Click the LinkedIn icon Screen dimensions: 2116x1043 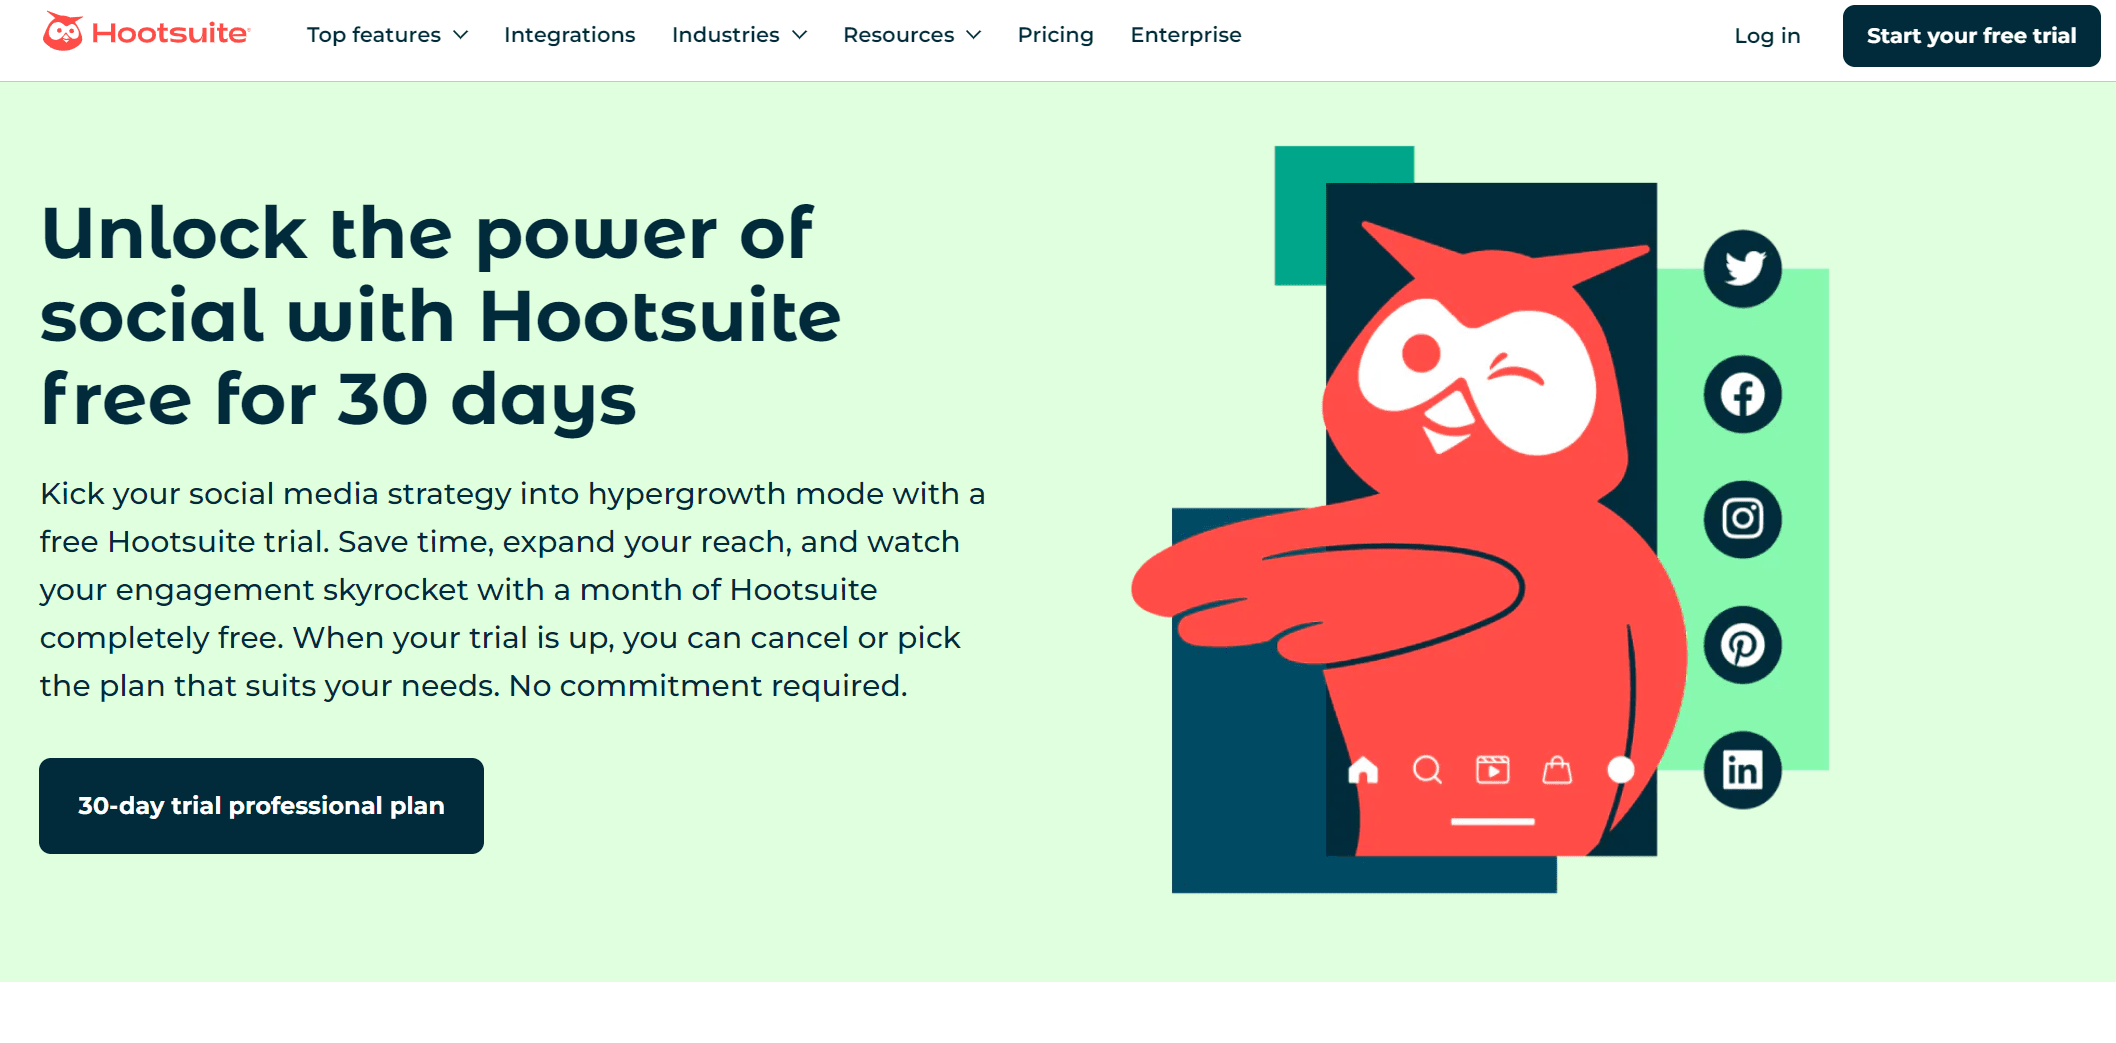pyautogui.click(x=1742, y=770)
